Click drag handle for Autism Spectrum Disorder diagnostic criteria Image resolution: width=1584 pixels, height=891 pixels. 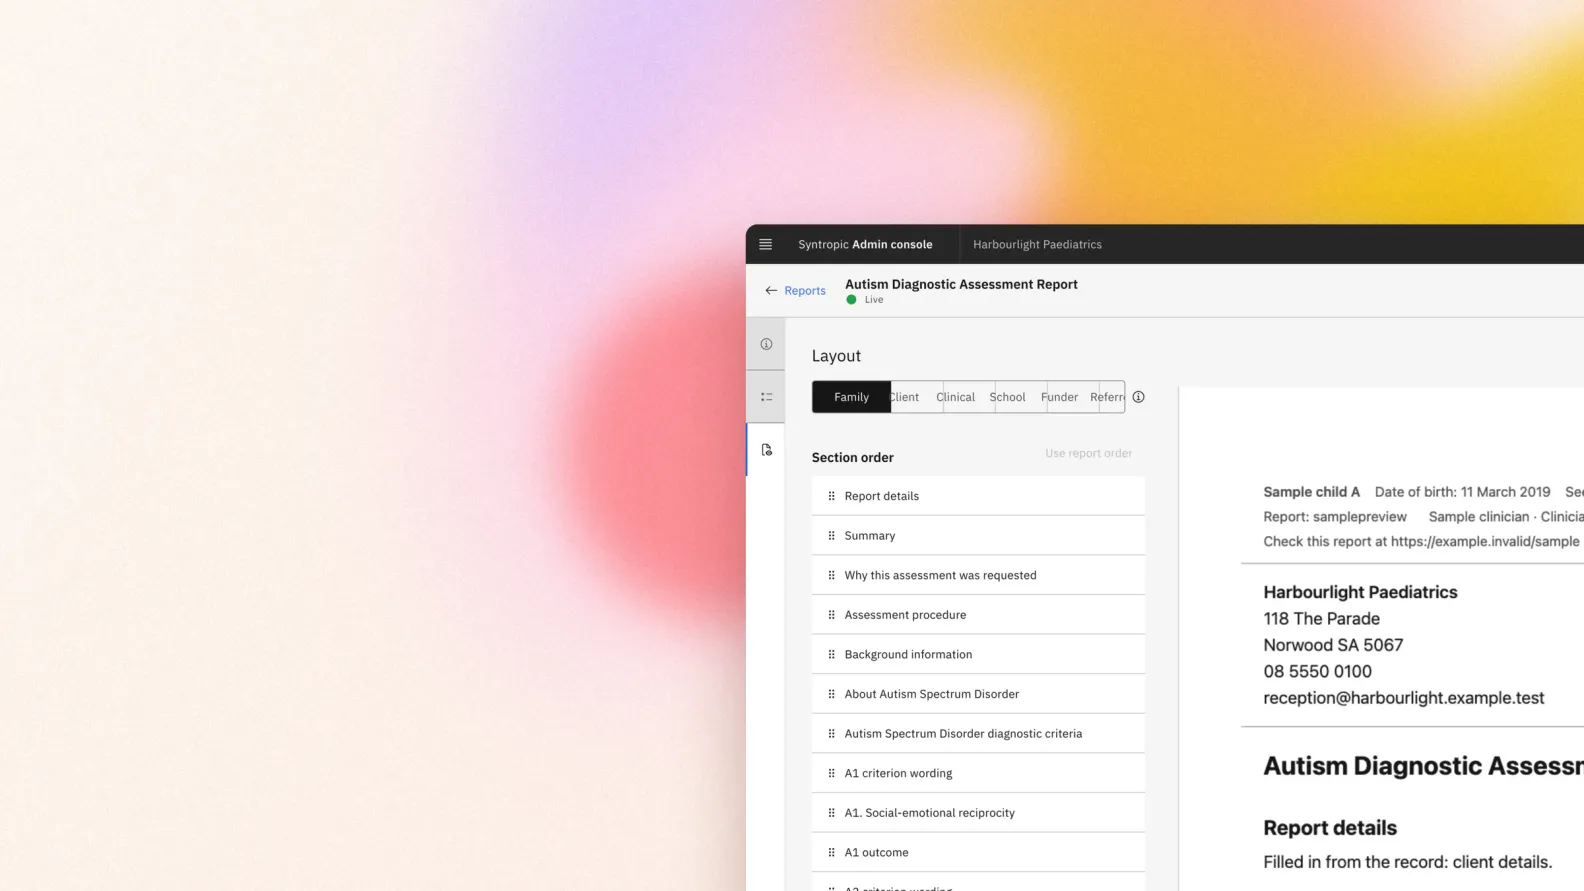pos(831,734)
